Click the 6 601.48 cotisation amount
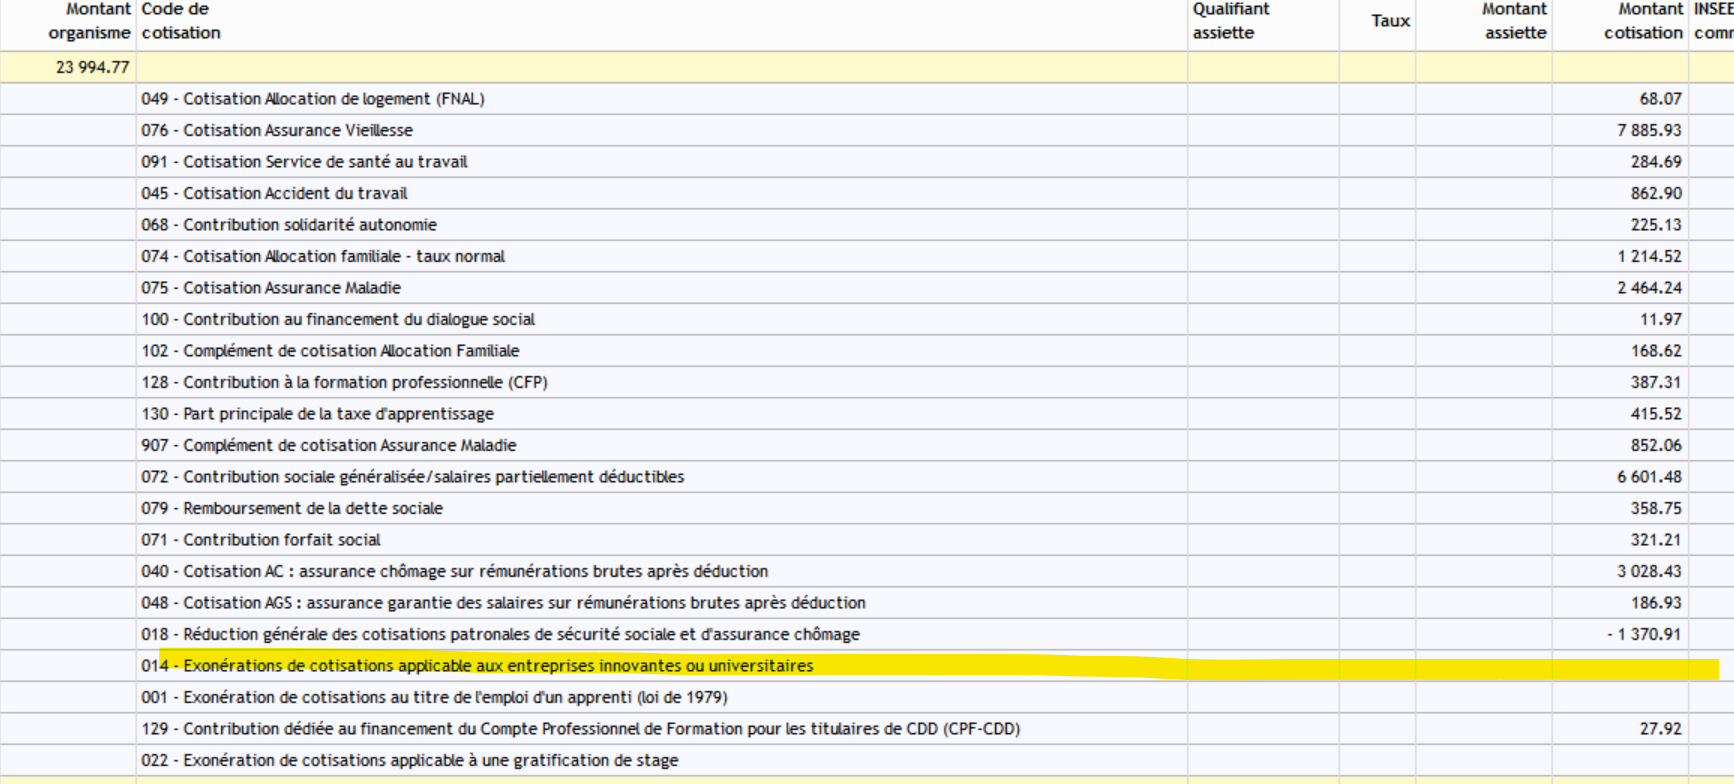Image resolution: width=1734 pixels, height=784 pixels. click(1649, 477)
